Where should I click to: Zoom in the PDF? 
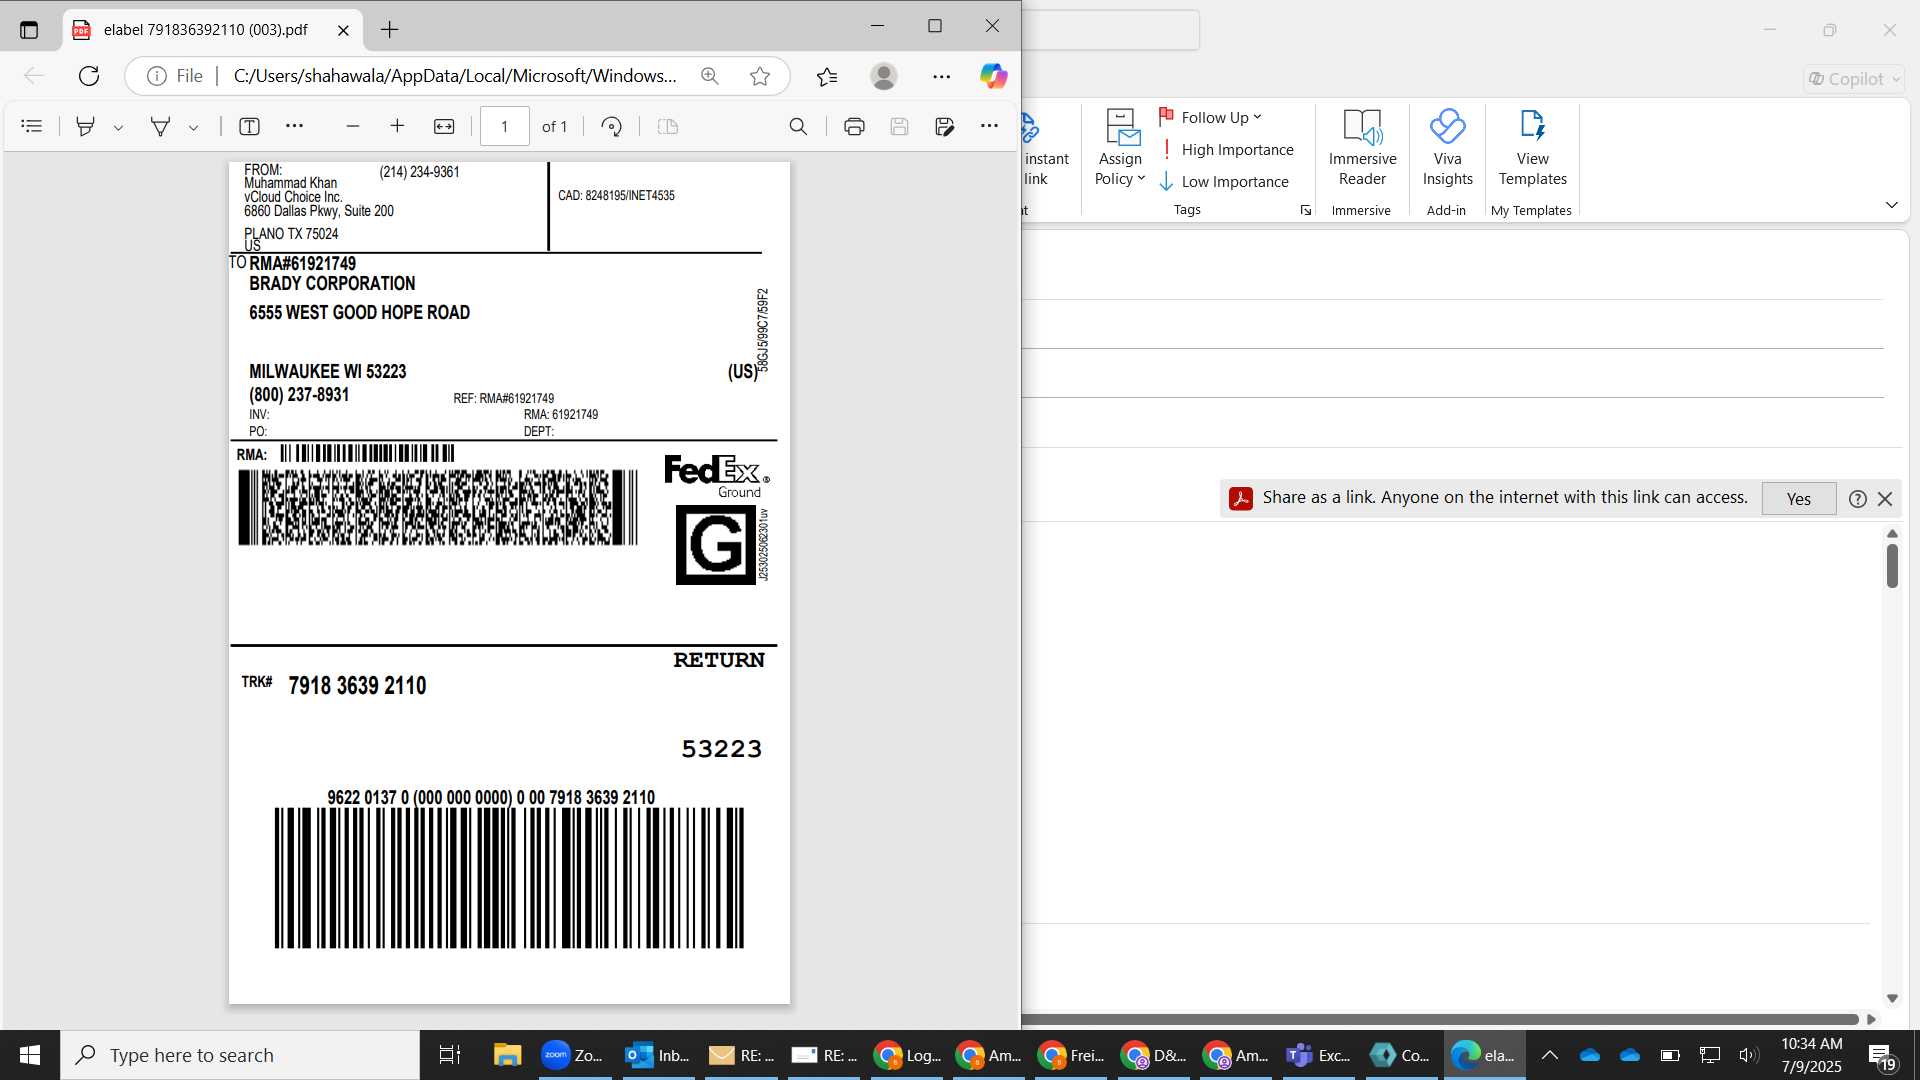click(397, 126)
